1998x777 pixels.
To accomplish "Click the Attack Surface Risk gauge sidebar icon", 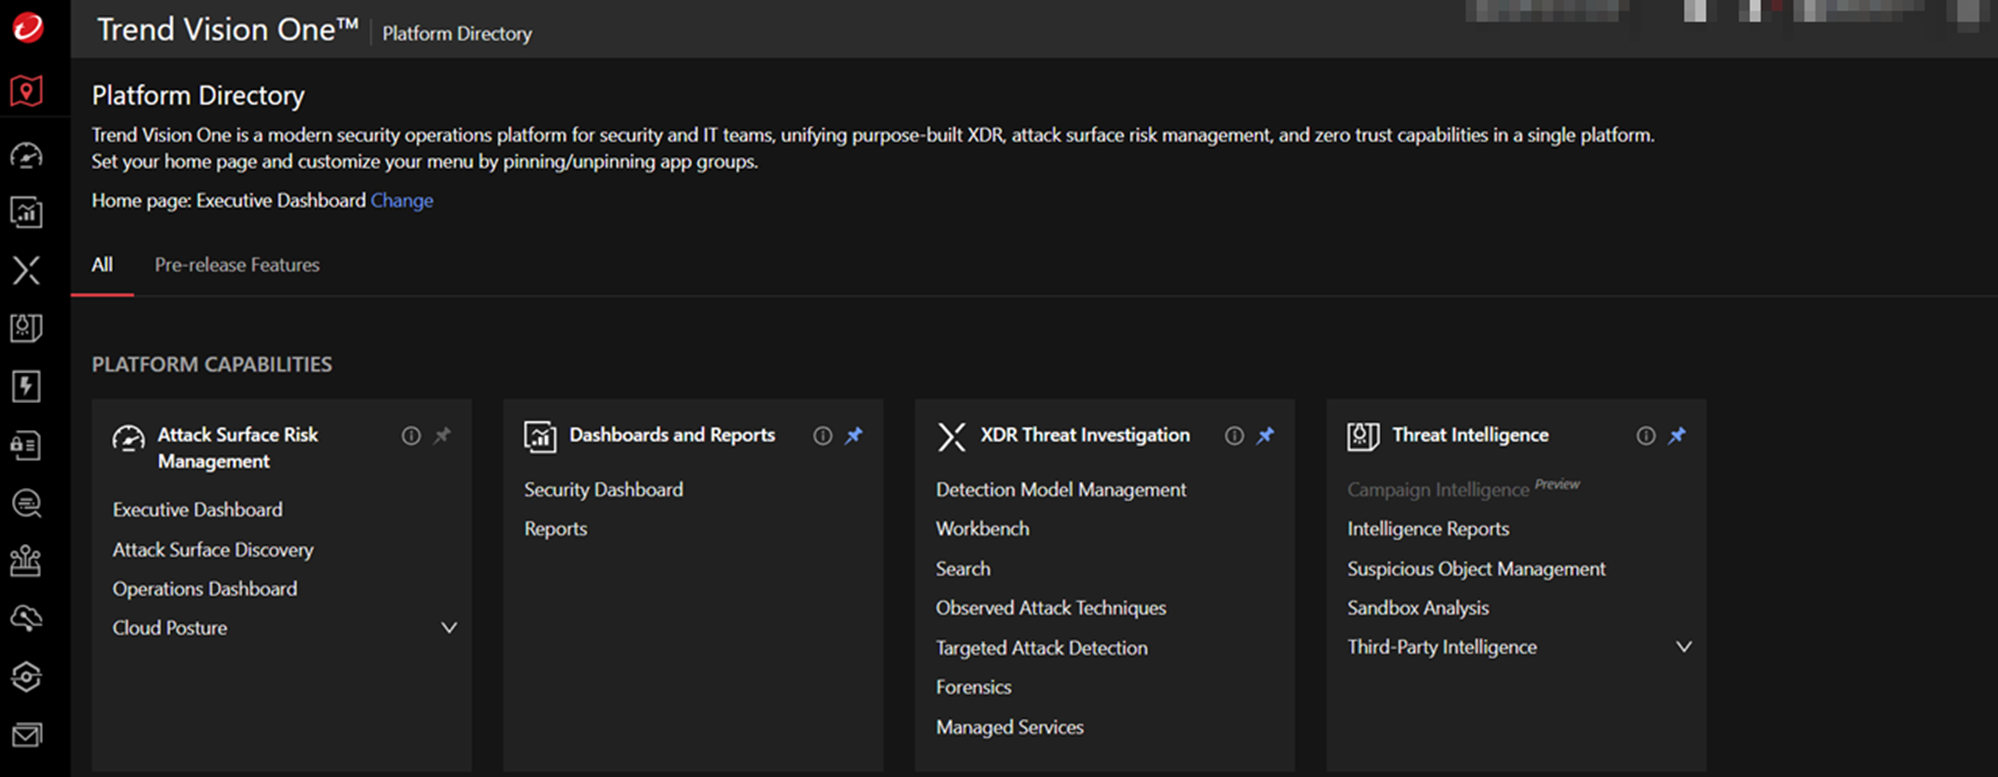I will tap(27, 155).
